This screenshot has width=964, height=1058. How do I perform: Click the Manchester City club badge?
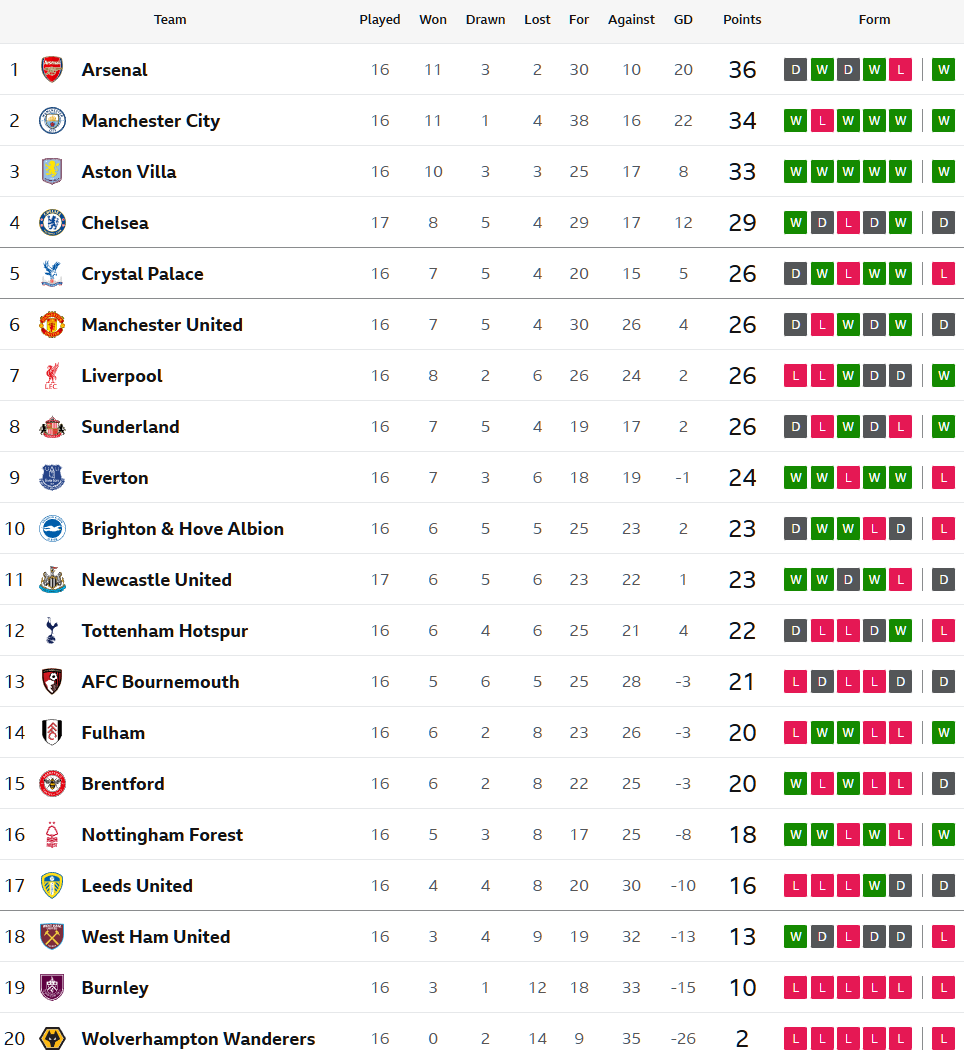(x=52, y=121)
